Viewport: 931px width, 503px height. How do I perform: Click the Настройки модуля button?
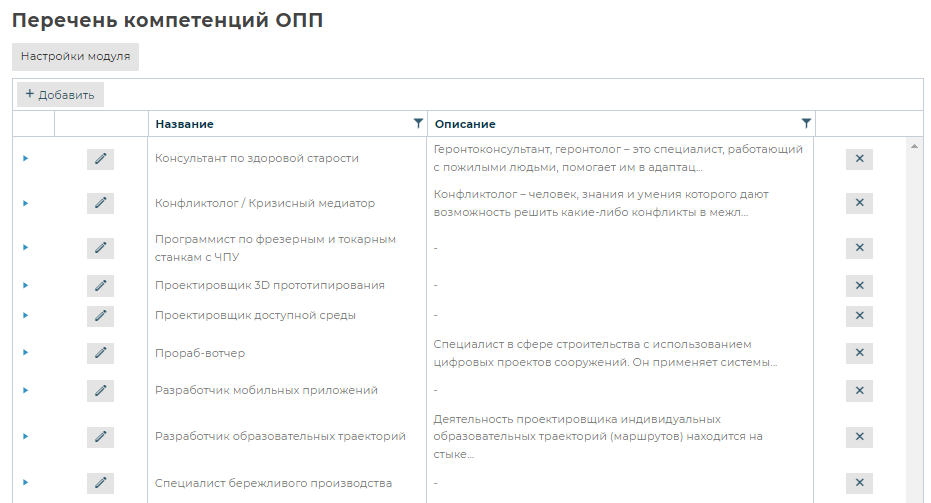pos(75,57)
